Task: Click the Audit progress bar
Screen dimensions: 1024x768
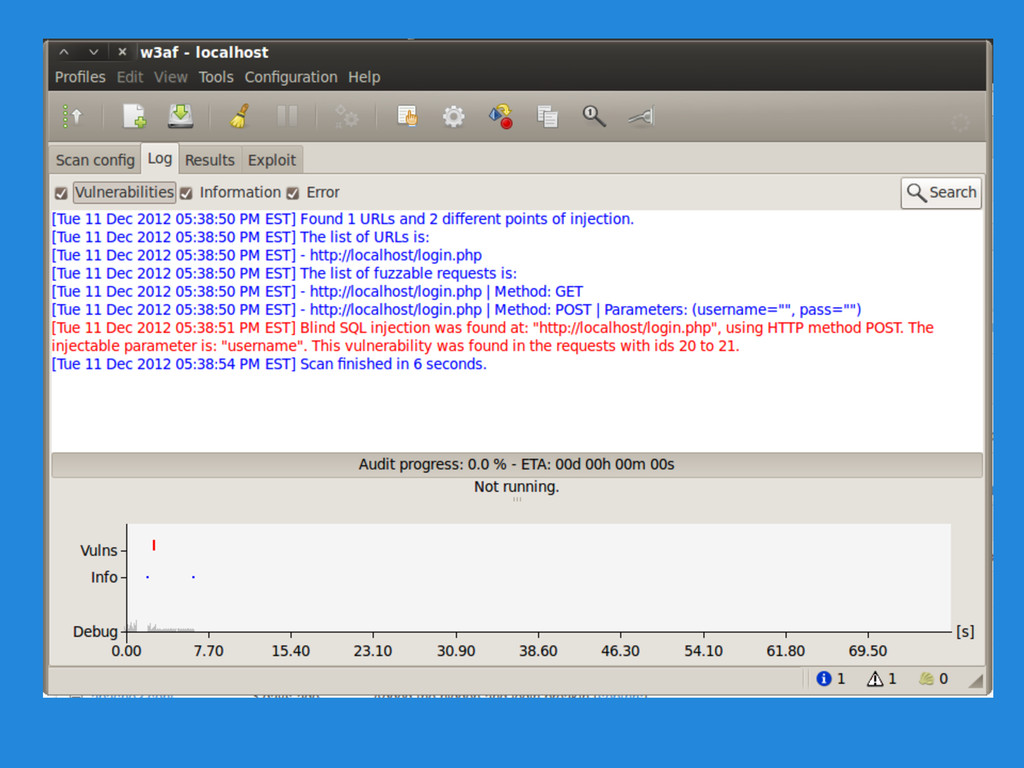Action: coord(517,464)
